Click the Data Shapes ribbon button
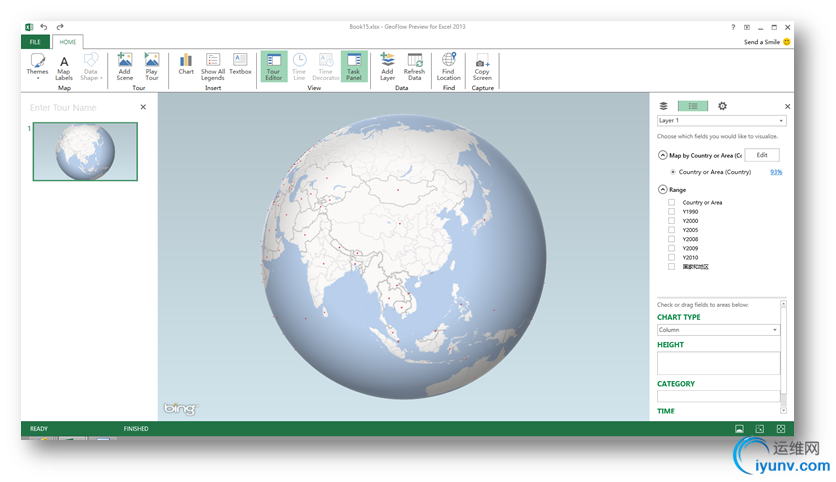The image size is (836, 482). (91, 67)
